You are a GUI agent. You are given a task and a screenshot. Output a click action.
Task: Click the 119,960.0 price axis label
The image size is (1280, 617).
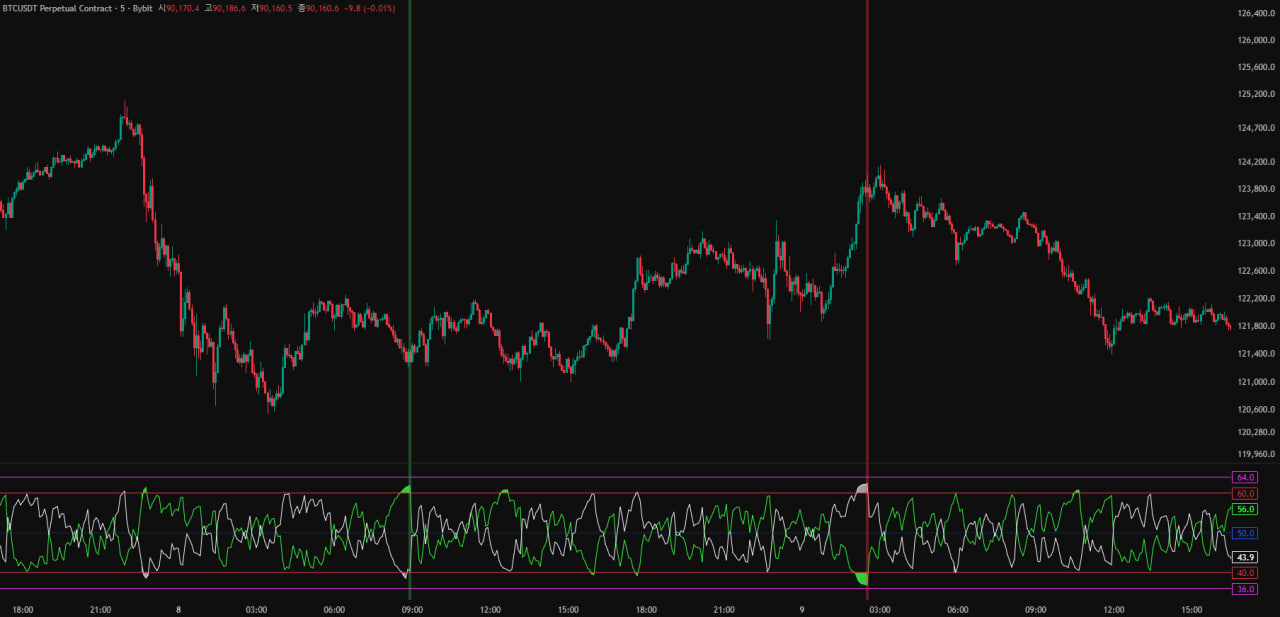tap(1254, 453)
